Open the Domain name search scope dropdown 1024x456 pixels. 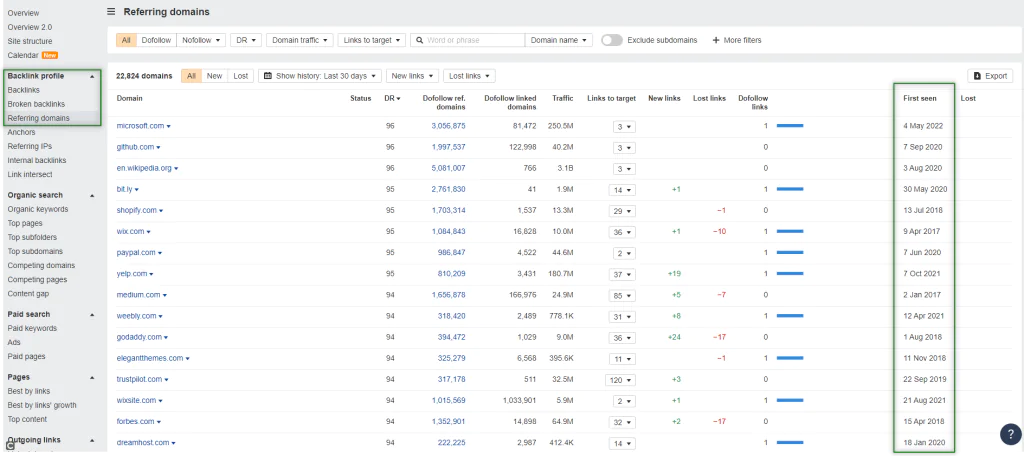[558, 40]
